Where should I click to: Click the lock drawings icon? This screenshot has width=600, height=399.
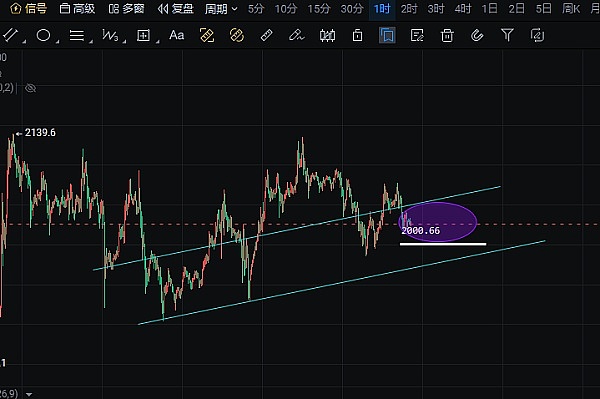[357, 36]
